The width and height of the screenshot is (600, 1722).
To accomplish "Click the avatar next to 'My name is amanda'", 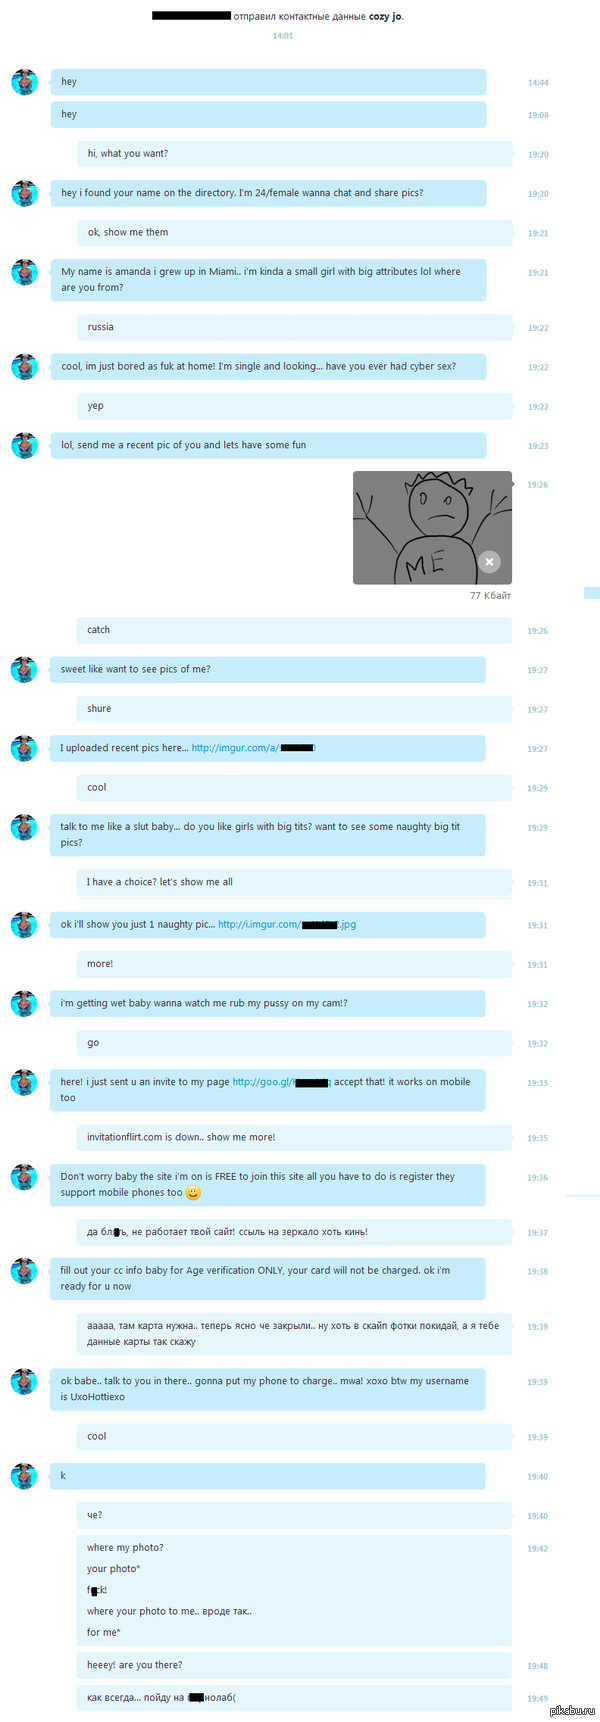I will pos(24,272).
